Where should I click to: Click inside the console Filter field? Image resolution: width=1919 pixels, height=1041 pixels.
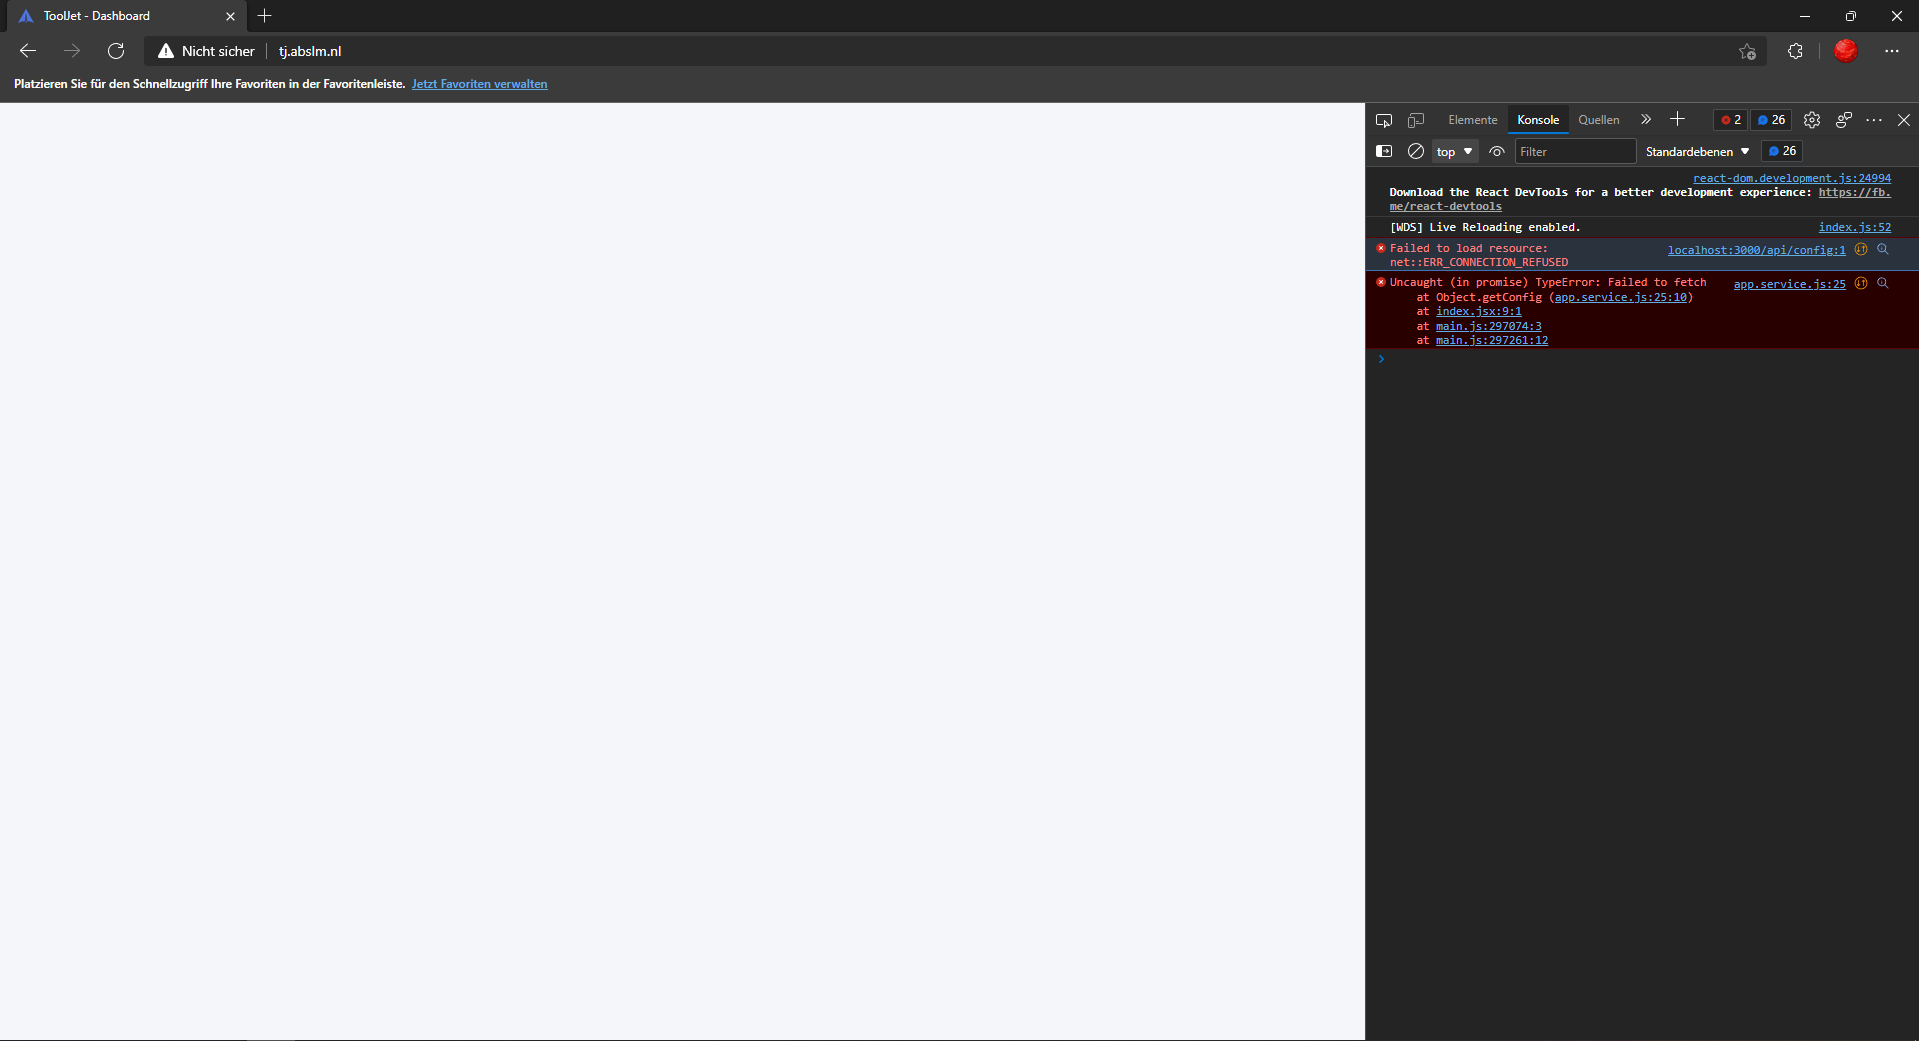[x=1575, y=151]
